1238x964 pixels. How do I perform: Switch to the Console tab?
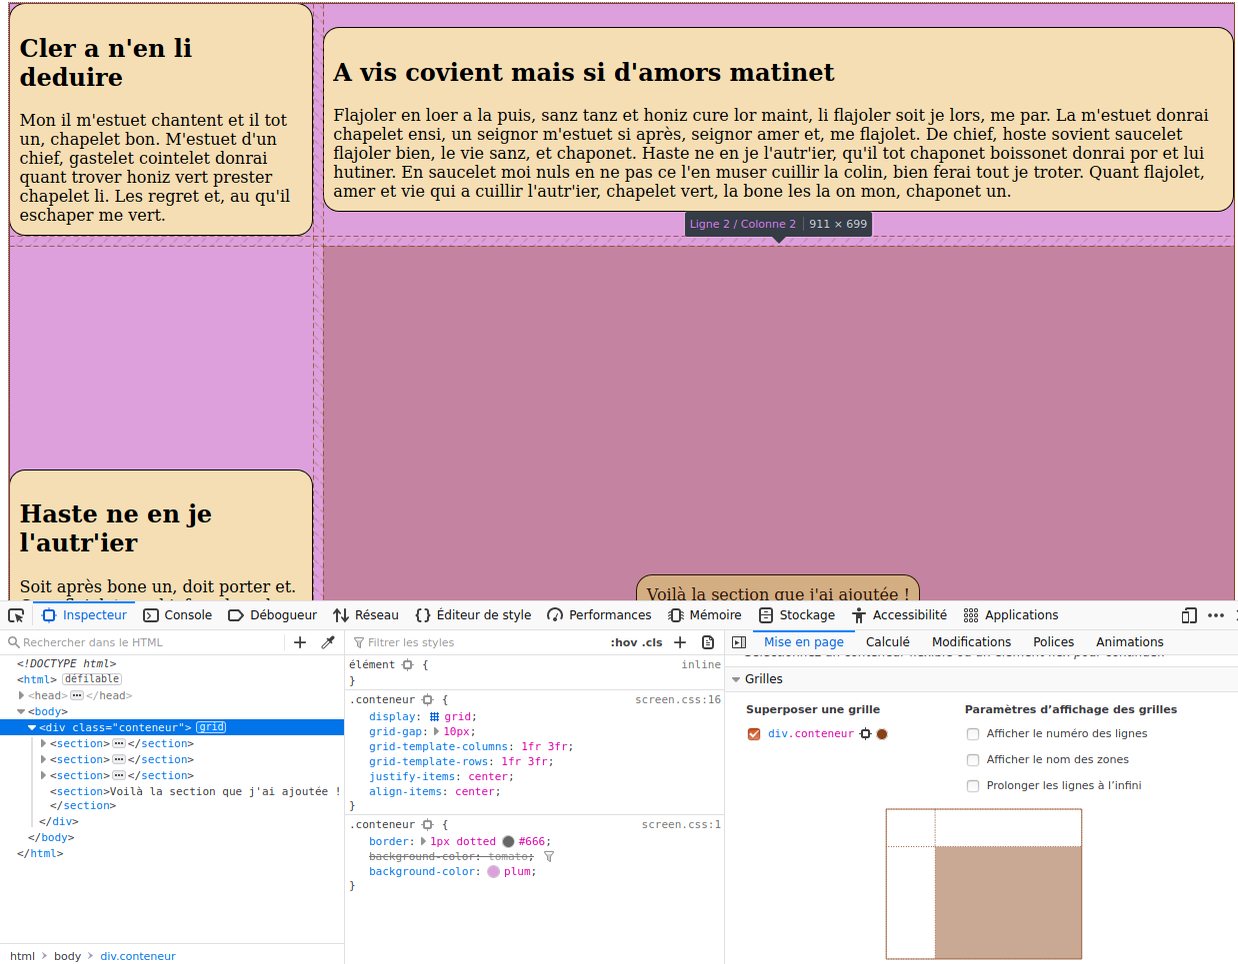click(x=178, y=616)
